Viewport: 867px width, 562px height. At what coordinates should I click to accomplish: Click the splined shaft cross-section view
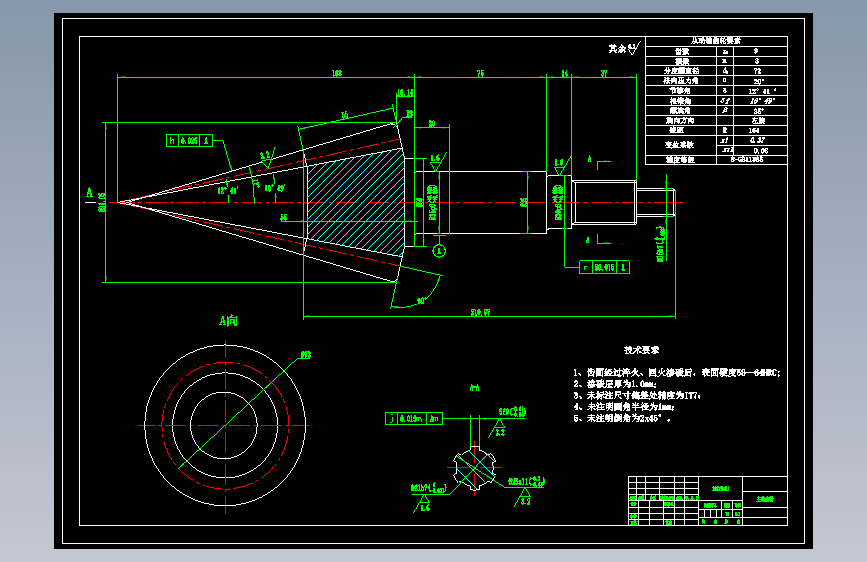click(474, 468)
